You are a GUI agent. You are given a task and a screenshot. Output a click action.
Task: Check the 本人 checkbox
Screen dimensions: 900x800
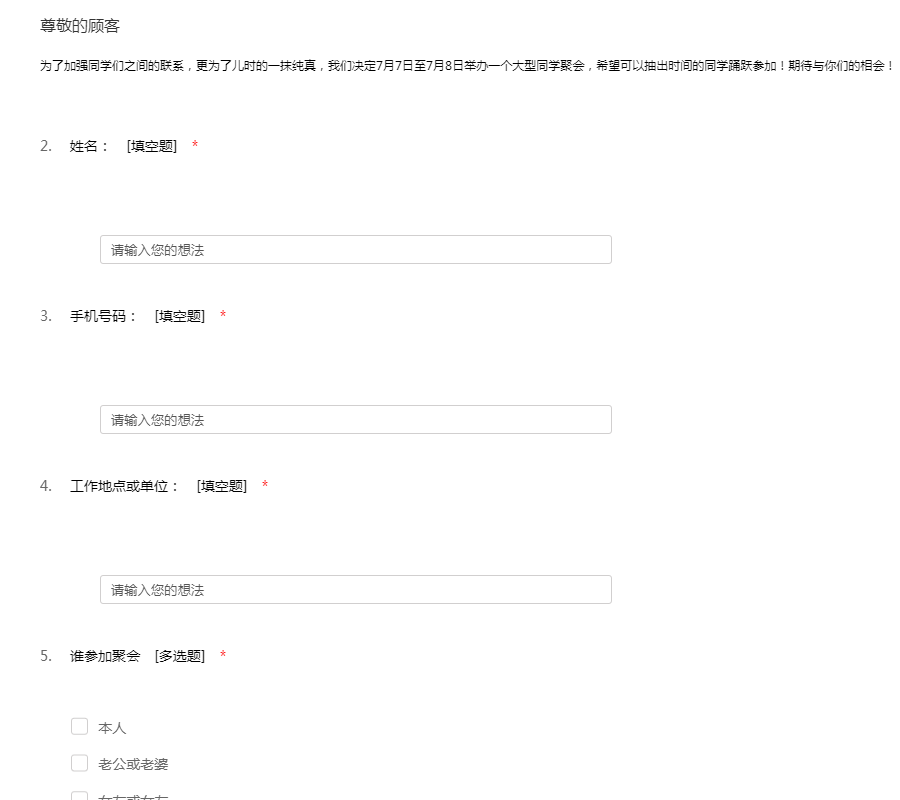coord(80,727)
